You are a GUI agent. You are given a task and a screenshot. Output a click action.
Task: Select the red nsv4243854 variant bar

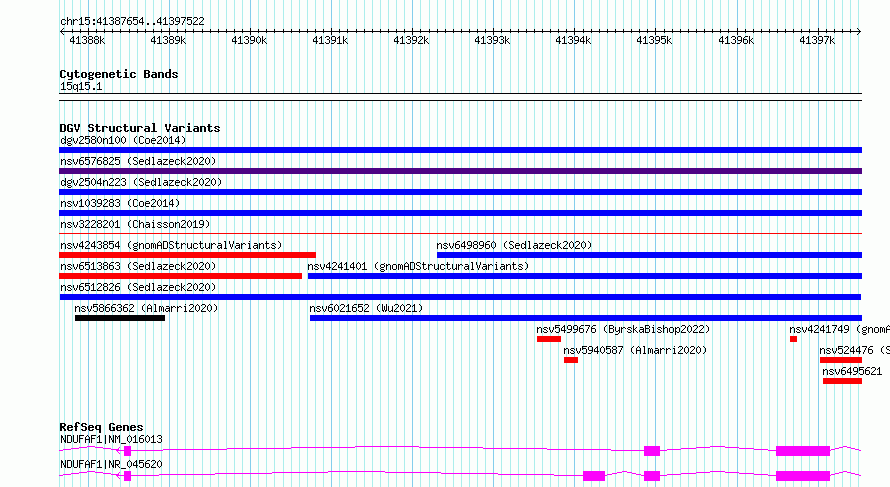(187, 255)
